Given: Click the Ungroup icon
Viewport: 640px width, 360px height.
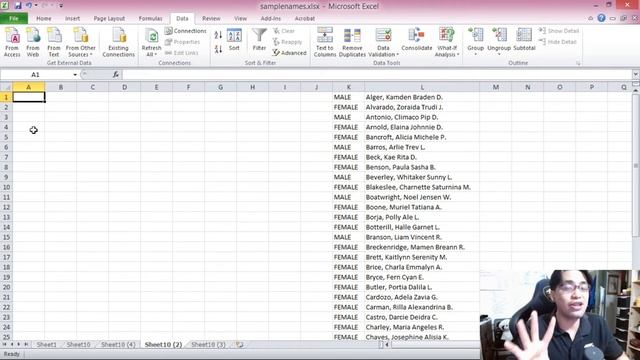Looking at the screenshot, I should pos(499,41).
